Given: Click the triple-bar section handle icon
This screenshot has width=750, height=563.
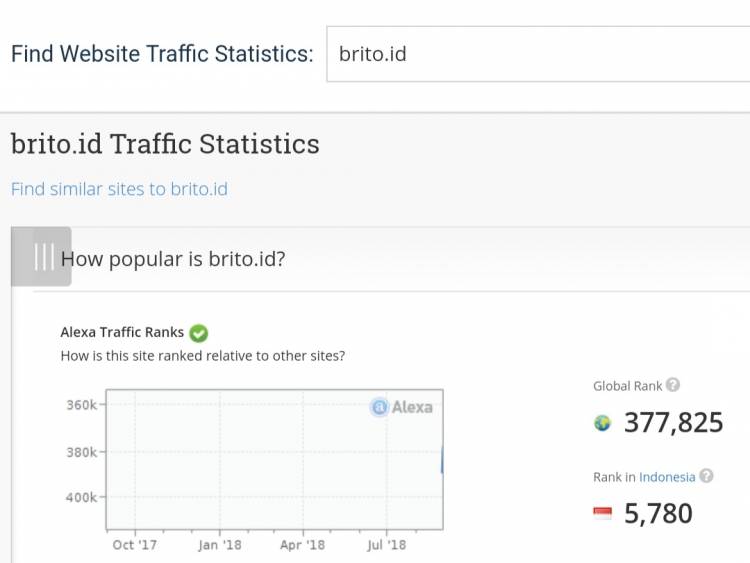Looking at the screenshot, I should 43,257.
